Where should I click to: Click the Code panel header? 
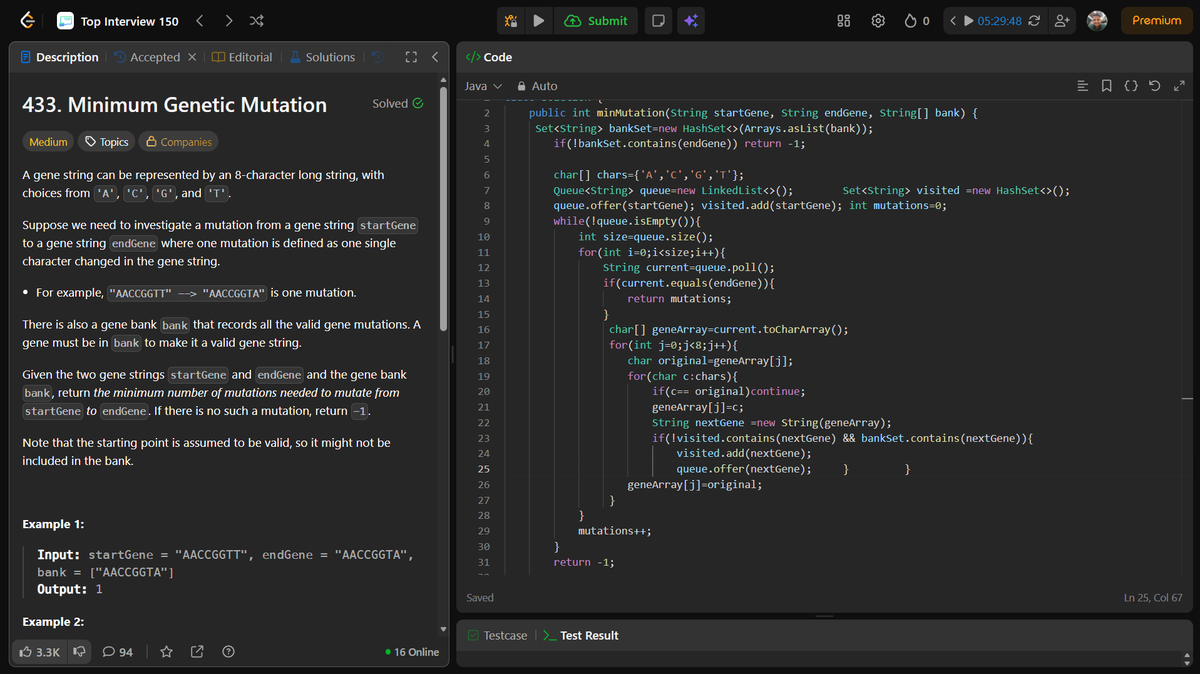[490, 57]
